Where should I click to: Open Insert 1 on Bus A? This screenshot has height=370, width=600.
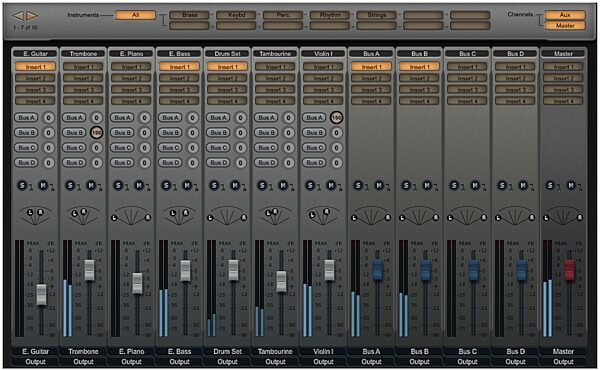[x=371, y=67]
